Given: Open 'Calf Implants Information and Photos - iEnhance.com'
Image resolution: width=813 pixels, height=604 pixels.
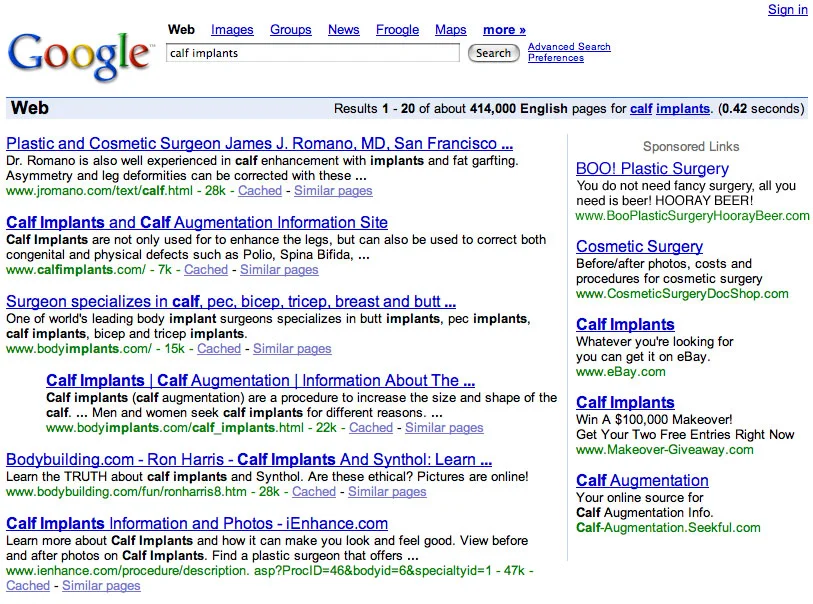Looking at the screenshot, I should click(x=197, y=524).
